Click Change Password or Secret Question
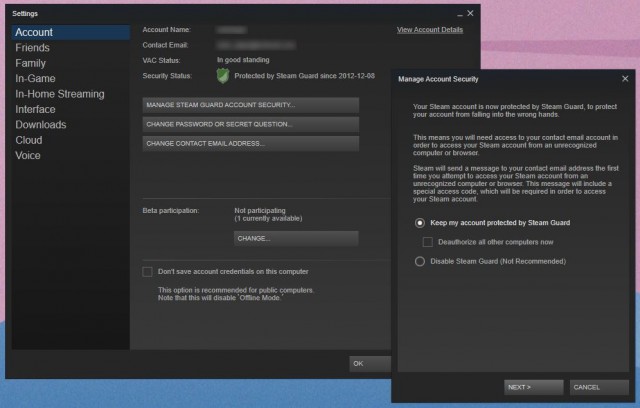 [250, 124]
